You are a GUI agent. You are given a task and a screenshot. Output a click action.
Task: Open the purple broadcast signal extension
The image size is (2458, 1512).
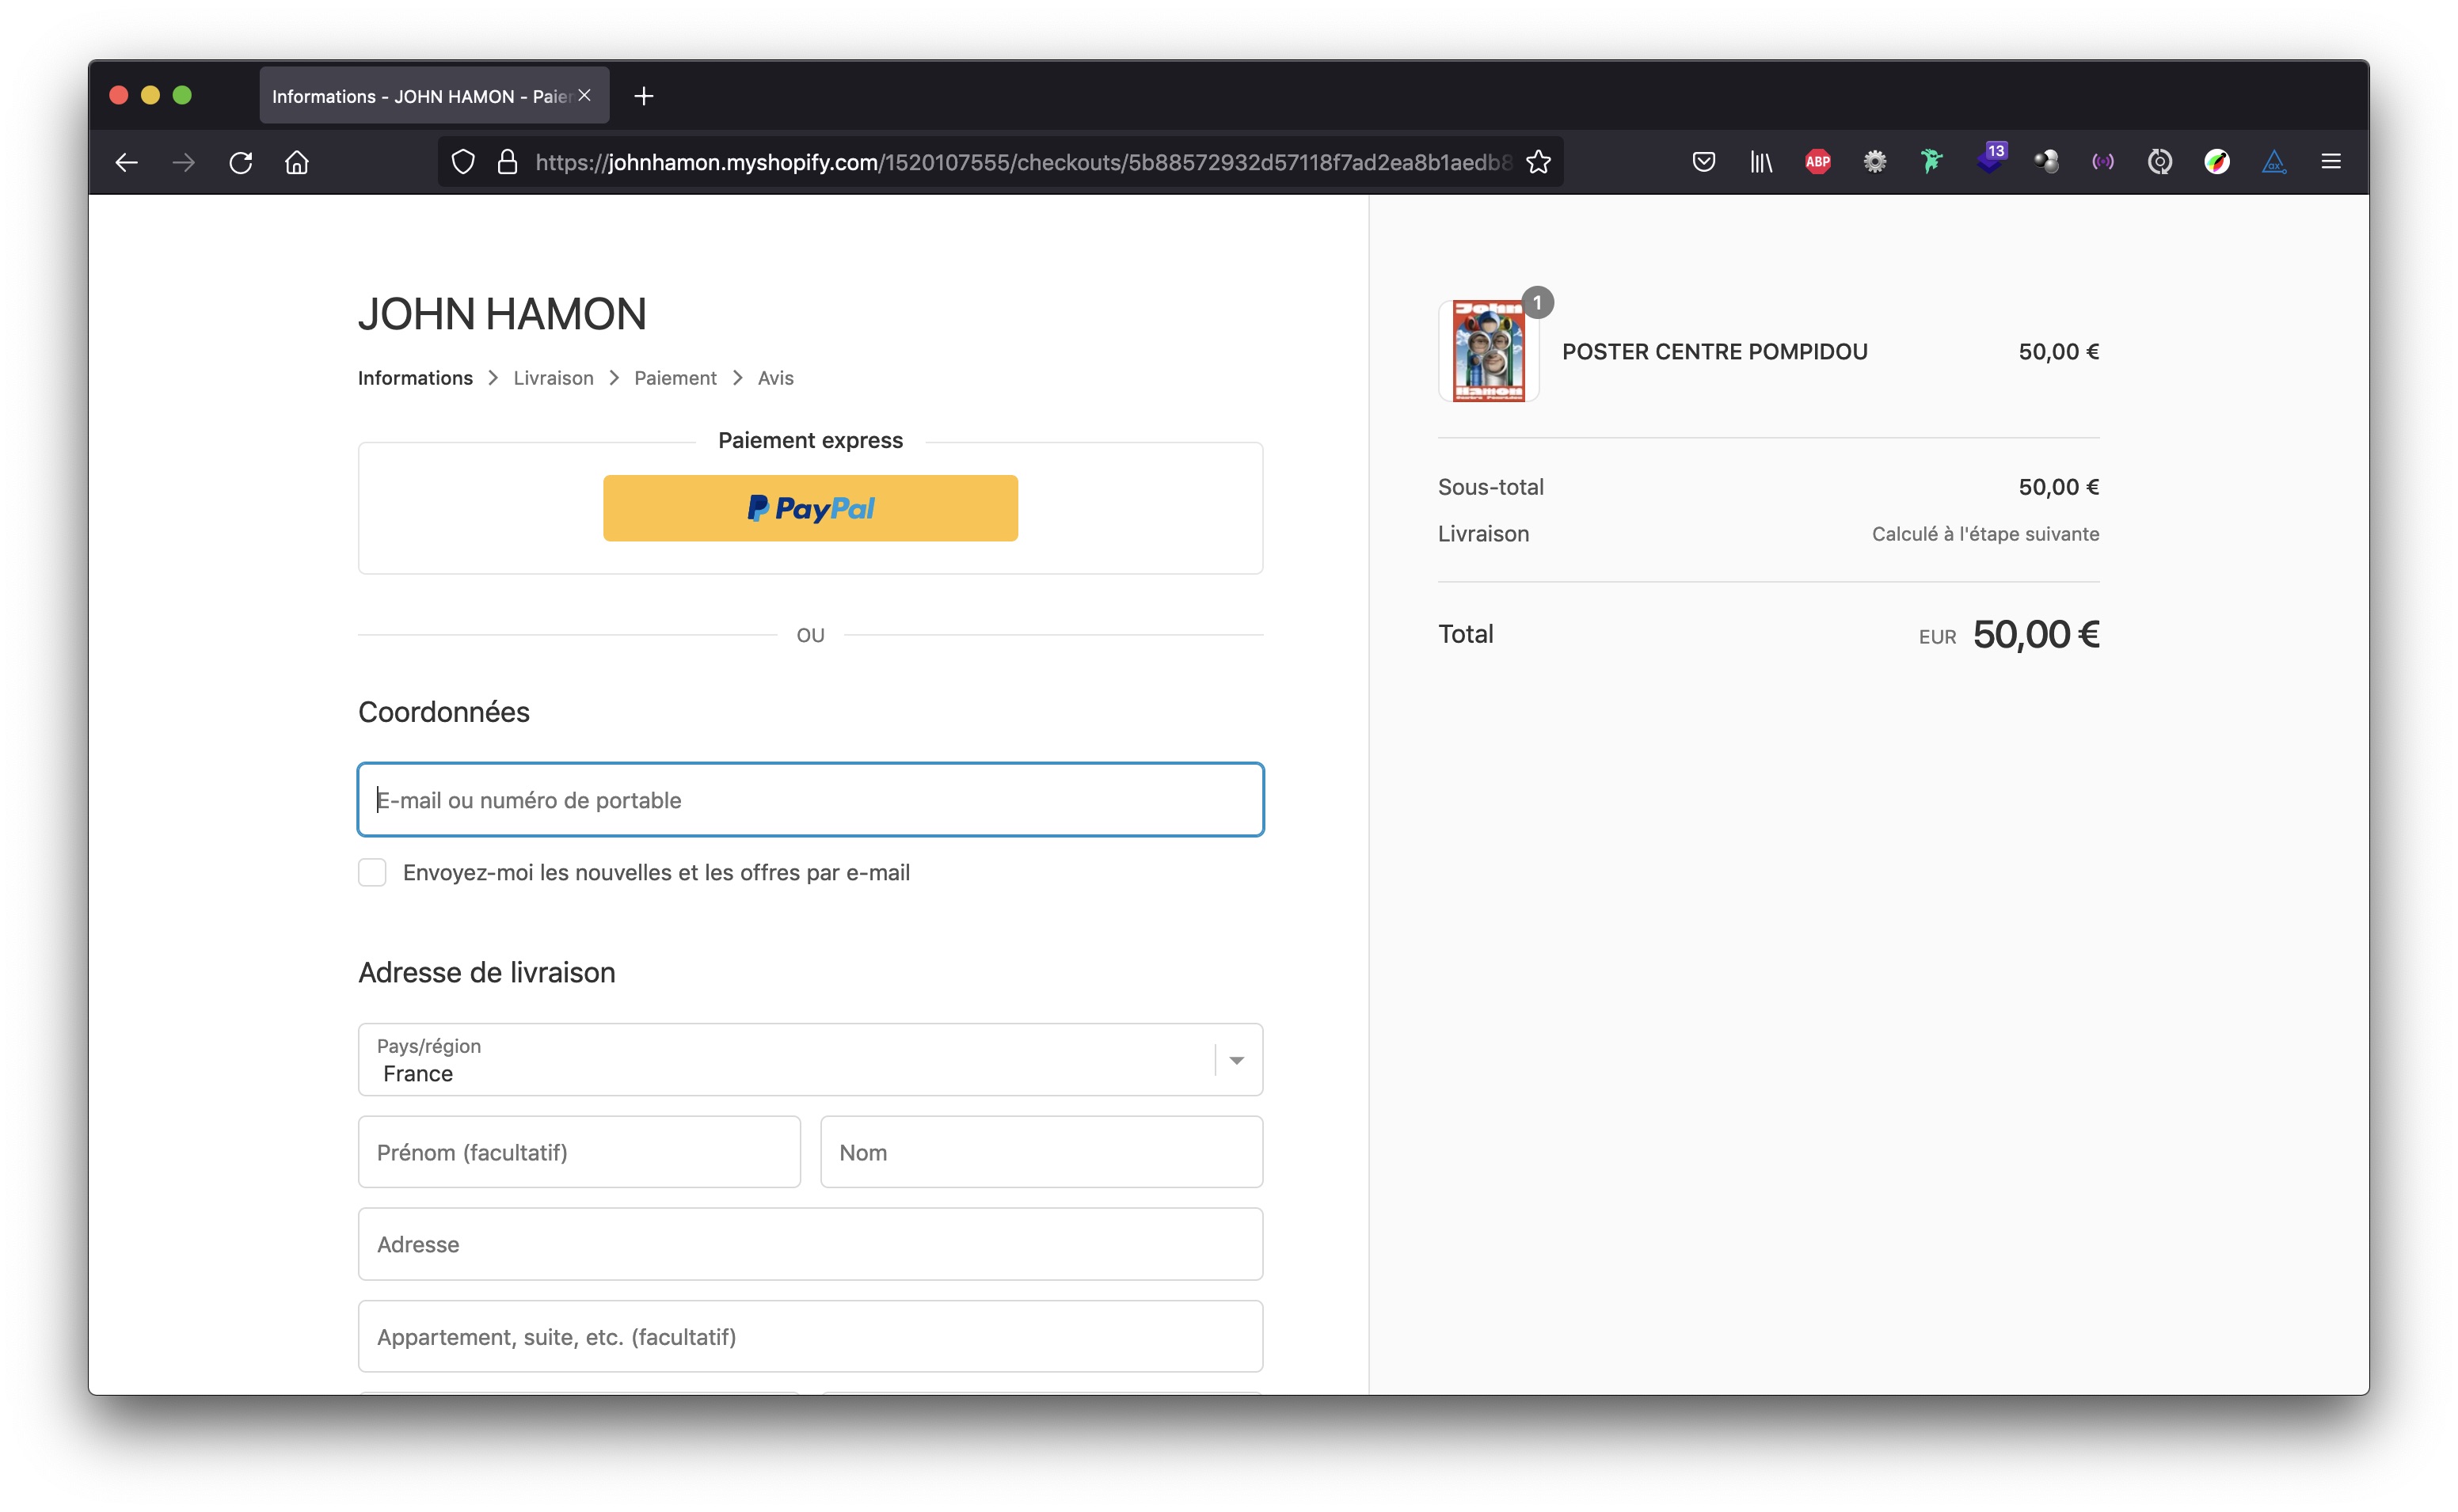(x=2103, y=162)
